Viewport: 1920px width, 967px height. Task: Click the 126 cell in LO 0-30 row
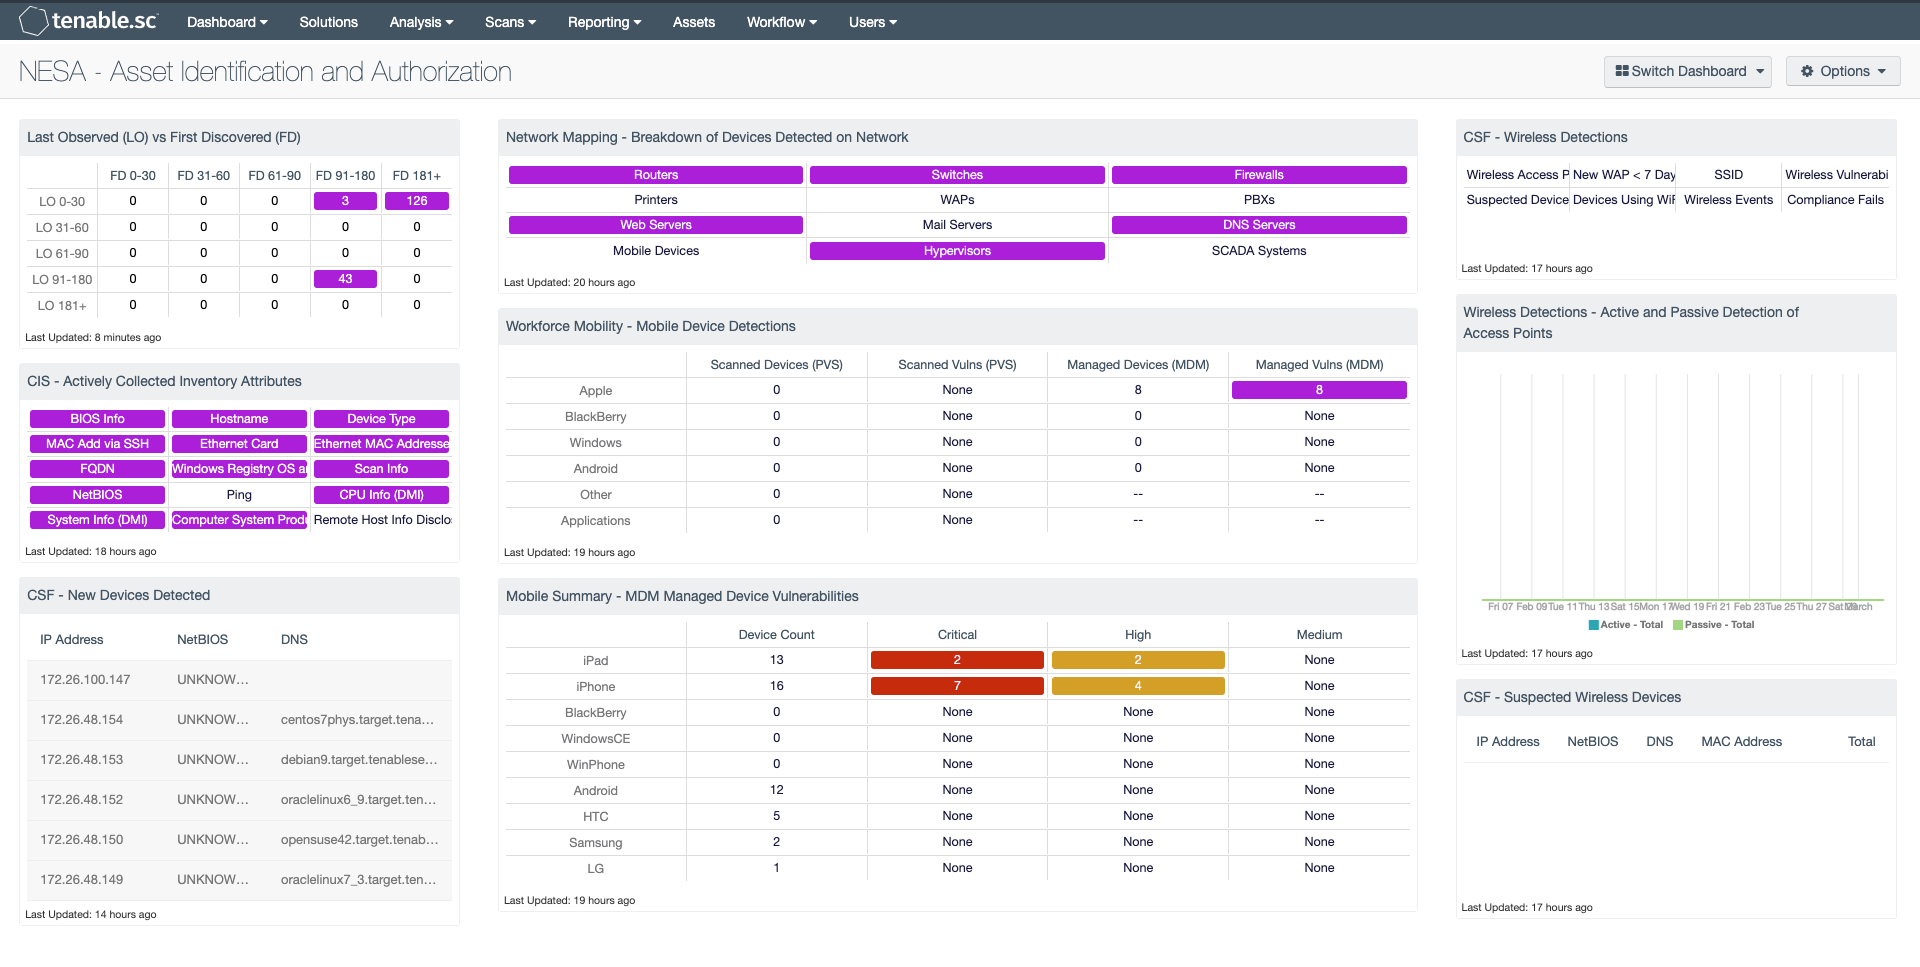[x=417, y=201]
